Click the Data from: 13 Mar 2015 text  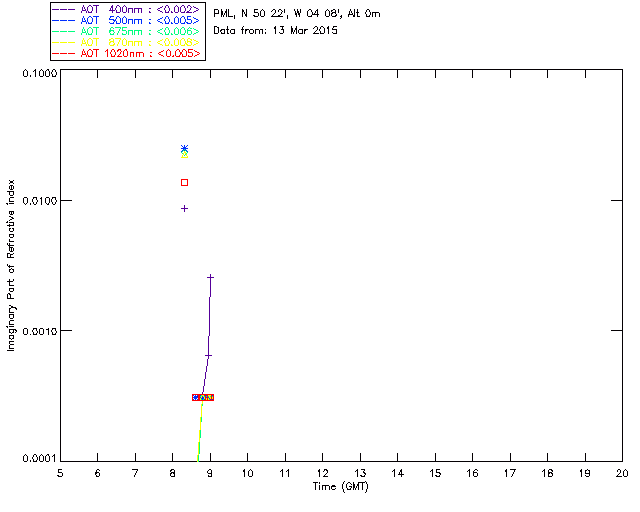276,31
